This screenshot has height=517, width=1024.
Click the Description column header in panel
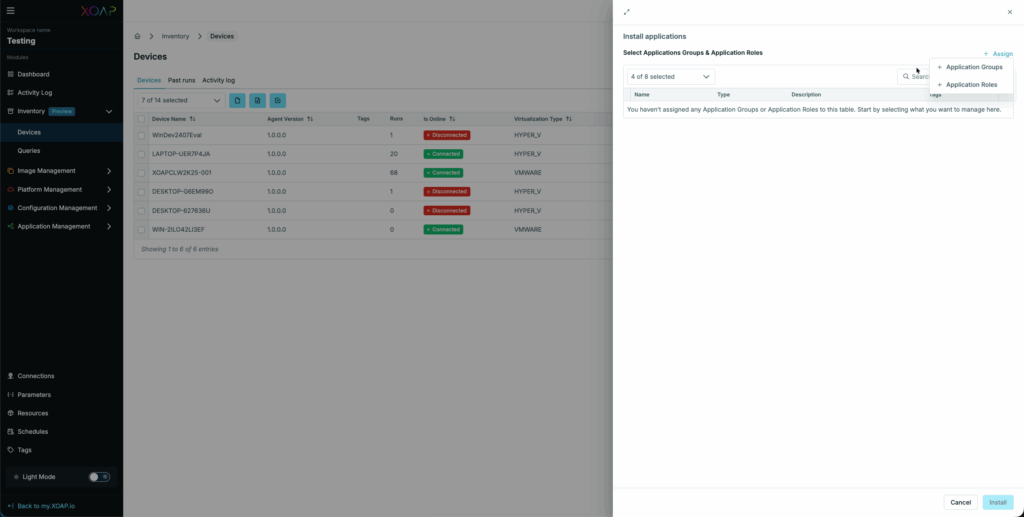(806, 95)
